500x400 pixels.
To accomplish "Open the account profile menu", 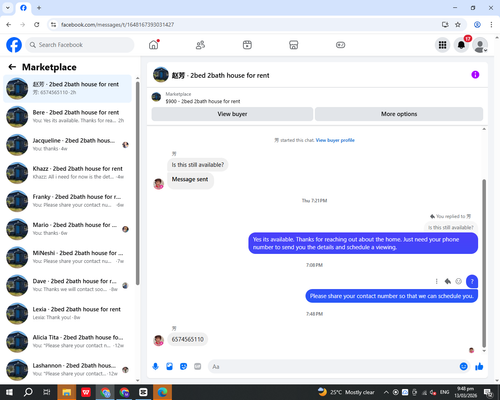I will (x=480, y=45).
